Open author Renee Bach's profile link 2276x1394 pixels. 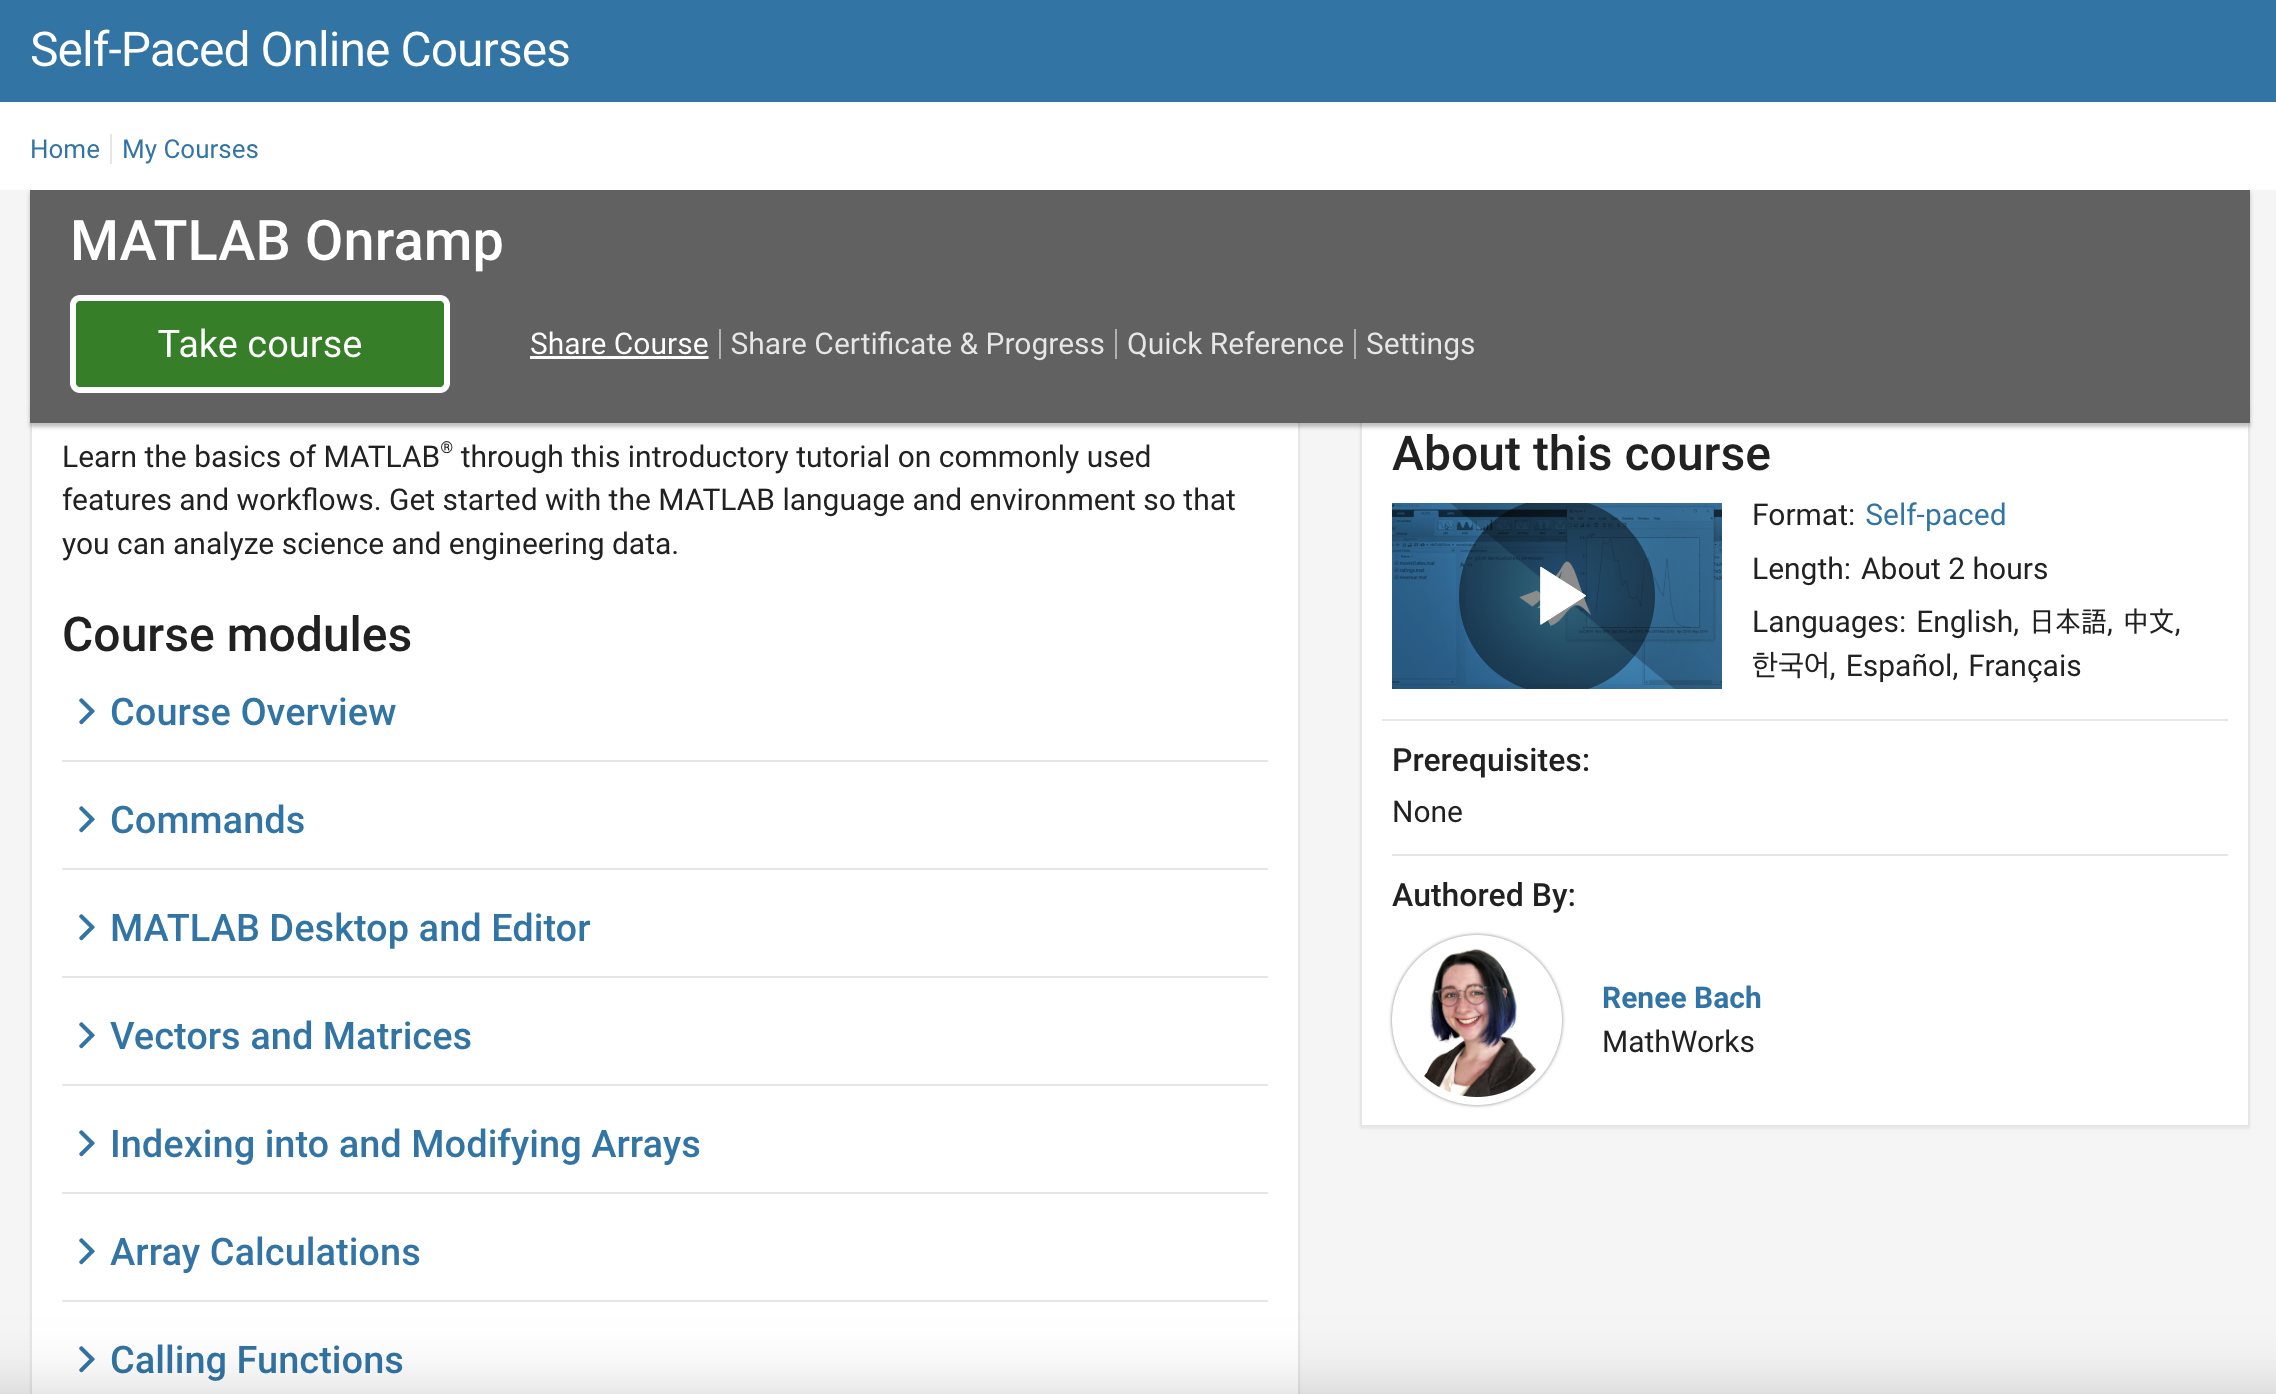pyautogui.click(x=1681, y=998)
